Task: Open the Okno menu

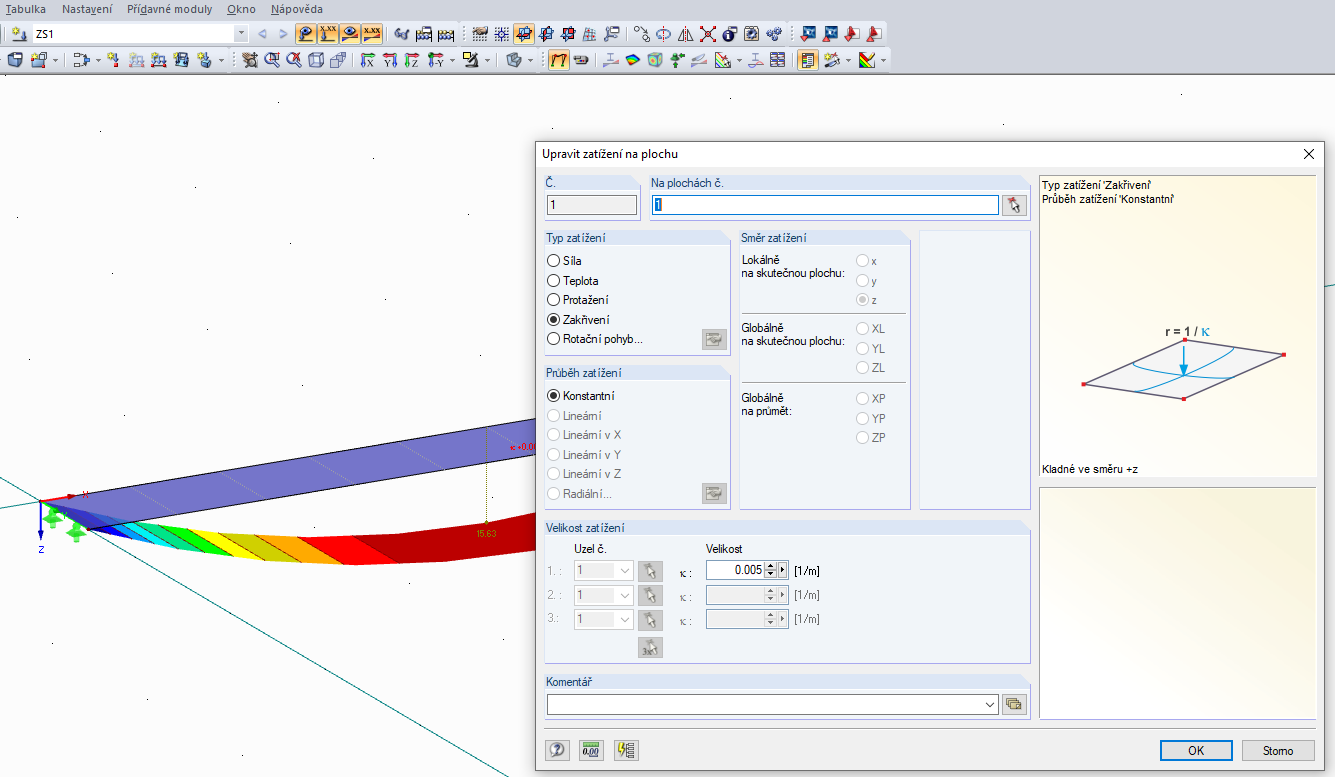Action: click(x=241, y=9)
